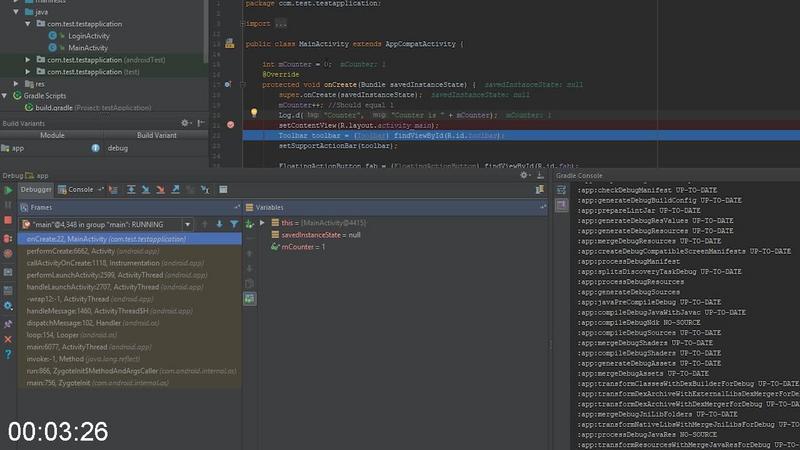Click the New Watch icon in Variables panel

[x=249, y=224]
